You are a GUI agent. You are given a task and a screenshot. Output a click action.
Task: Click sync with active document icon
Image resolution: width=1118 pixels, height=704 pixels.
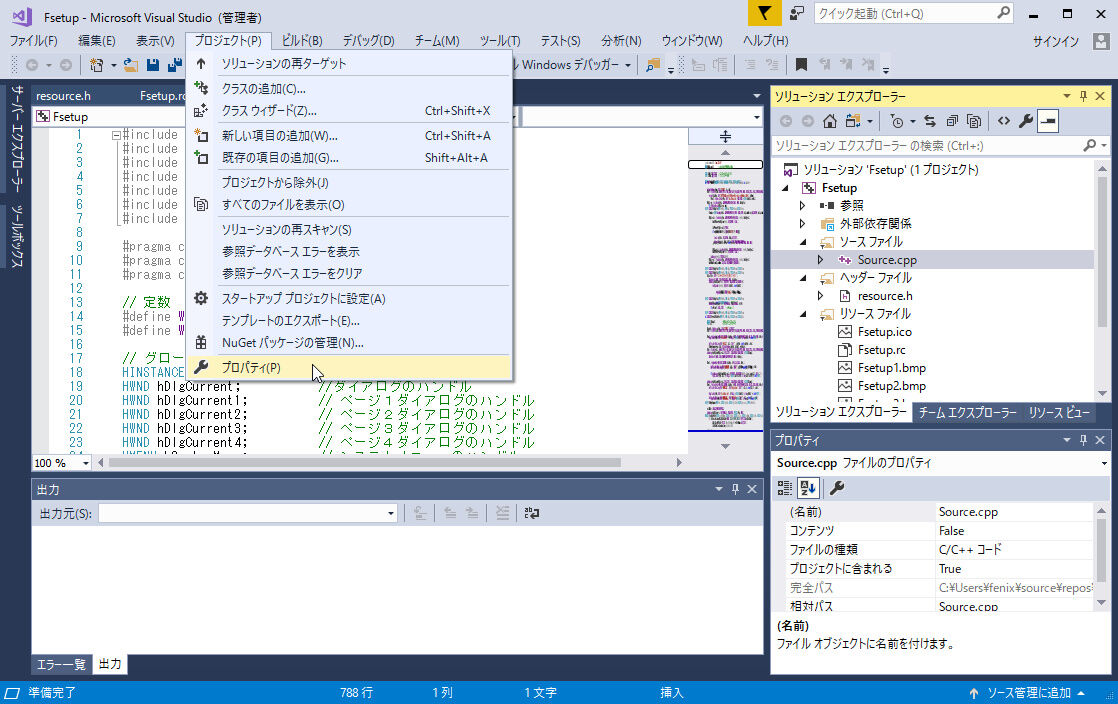pos(930,121)
